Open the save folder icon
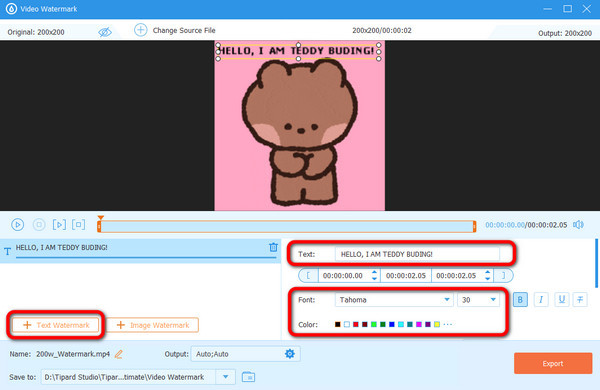This screenshot has width=600, height=390. (248, 377)
